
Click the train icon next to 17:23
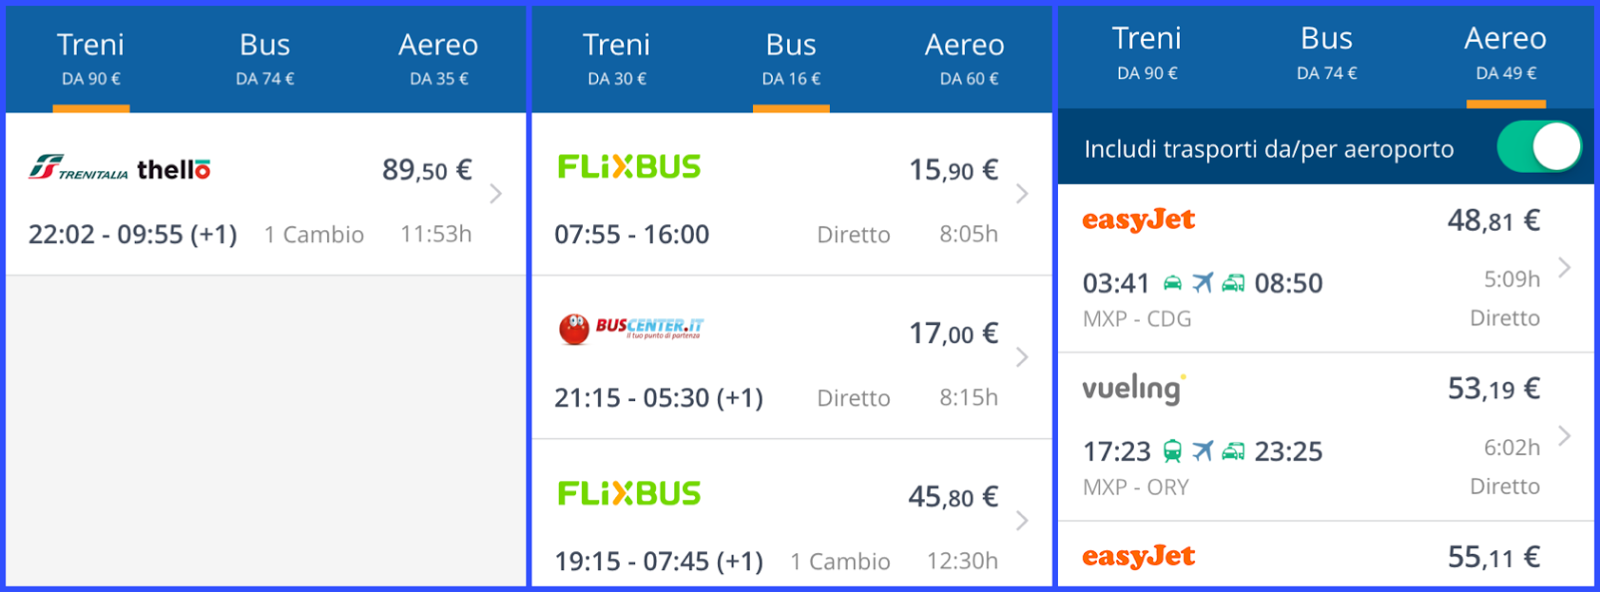click(x=1172, y=452)
